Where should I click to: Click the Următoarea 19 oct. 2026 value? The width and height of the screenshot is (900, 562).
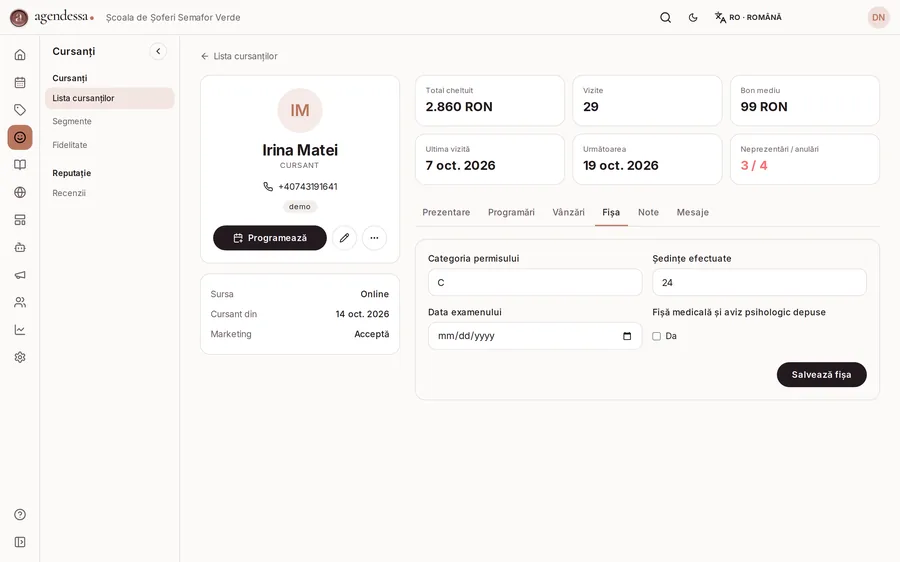[x=620, y=165]
